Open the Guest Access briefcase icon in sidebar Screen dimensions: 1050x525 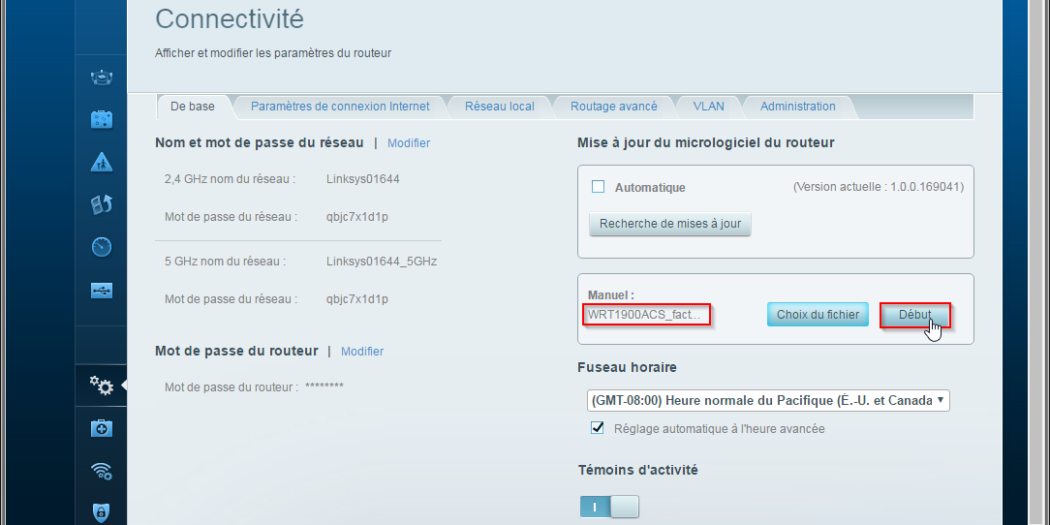click(102, 120)
